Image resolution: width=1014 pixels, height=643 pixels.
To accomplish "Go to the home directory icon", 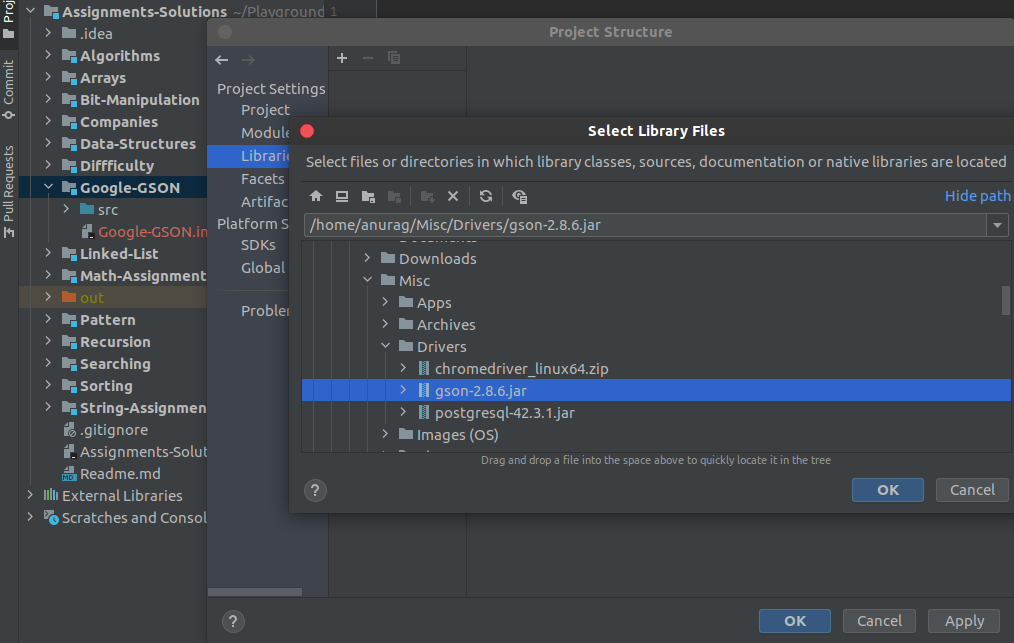I will [316, 197].
